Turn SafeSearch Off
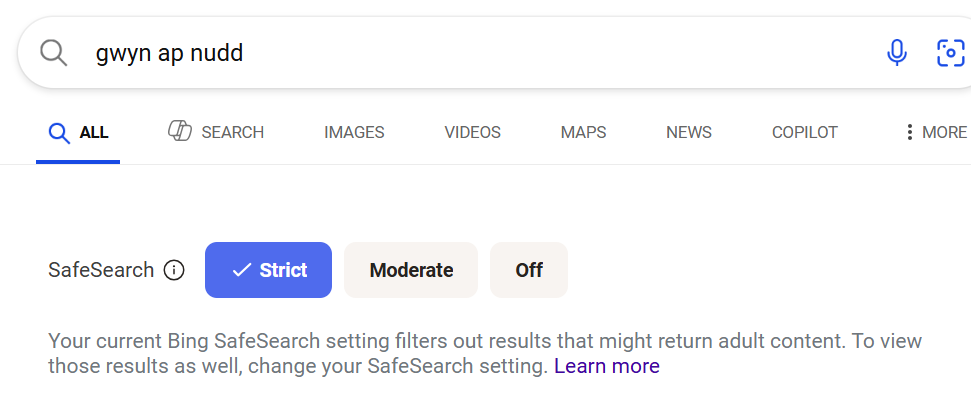971x411 pixels. 529,270
